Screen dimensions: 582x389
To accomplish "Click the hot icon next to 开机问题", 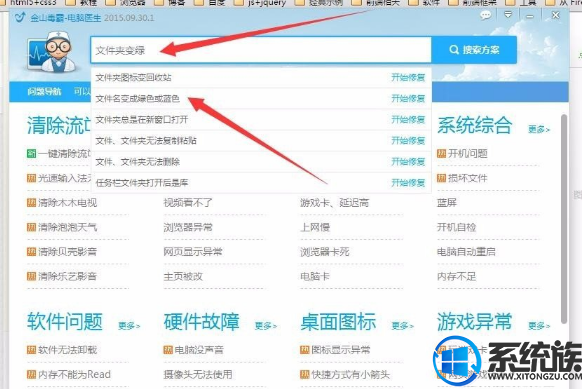I will [441, 153].
